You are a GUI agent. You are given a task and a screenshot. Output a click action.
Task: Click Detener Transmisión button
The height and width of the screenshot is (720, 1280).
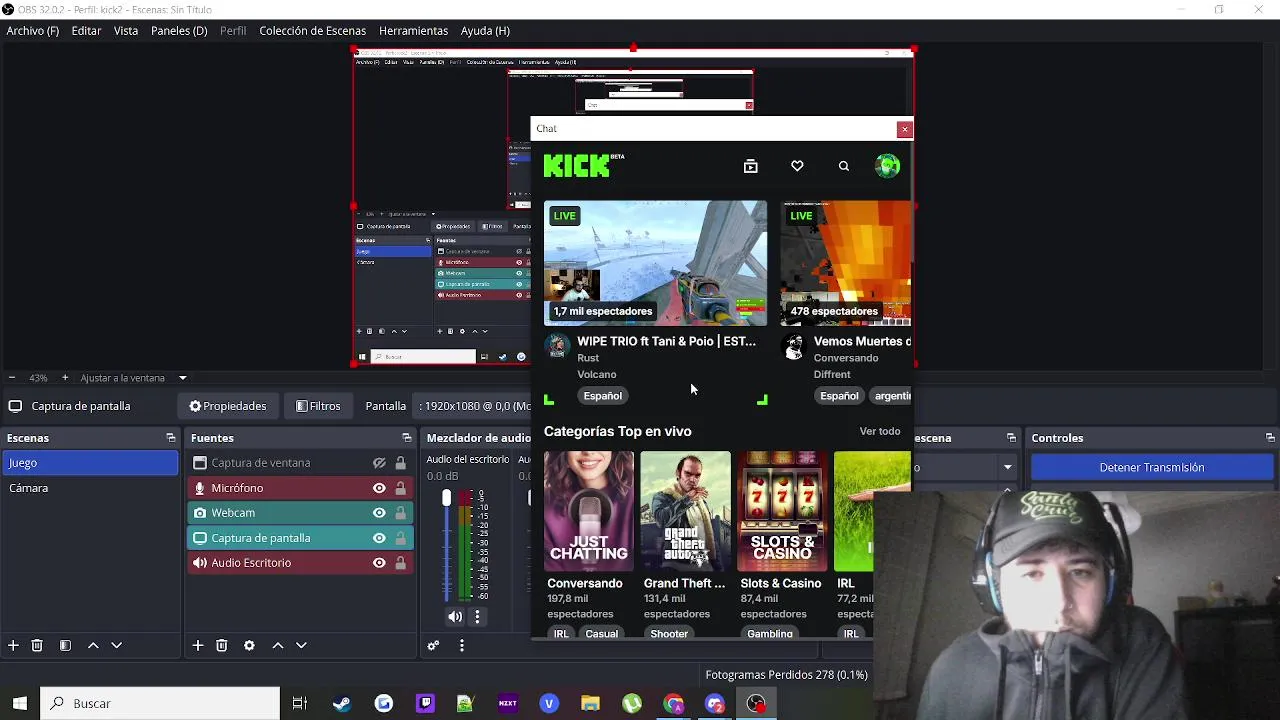tap(1152, 467)
